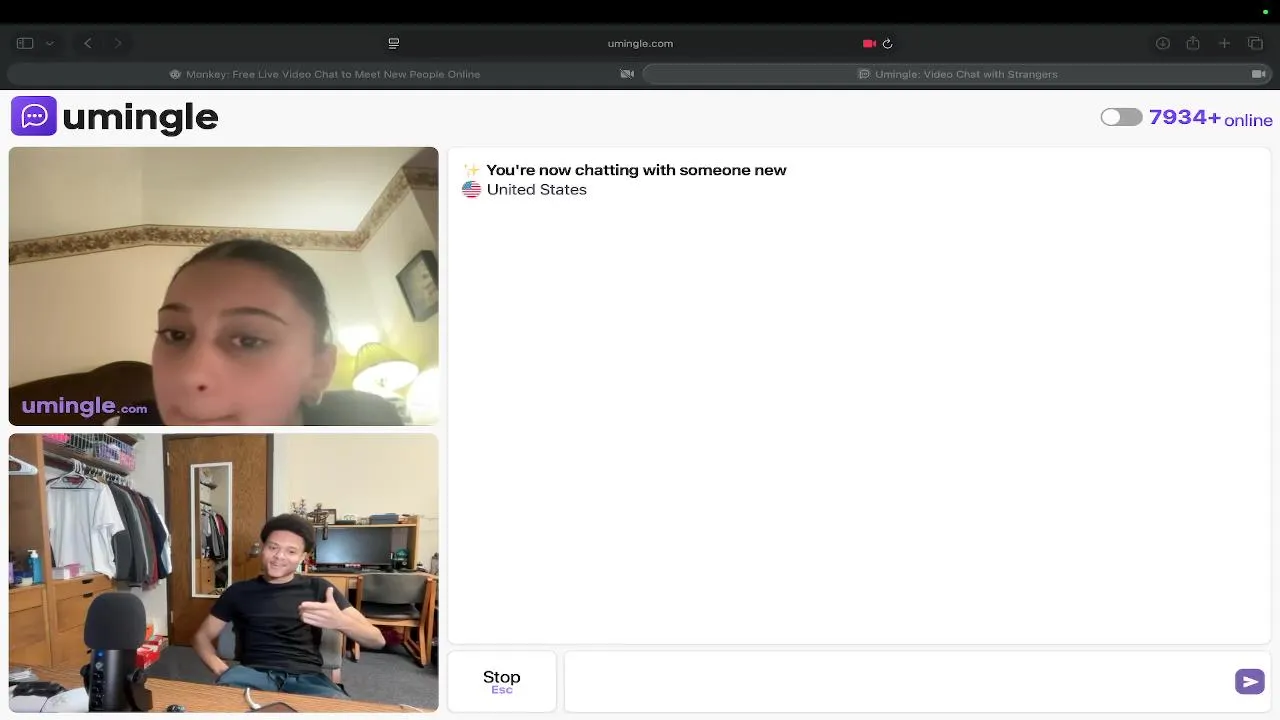Click the United States flag icon
Image resolution: width=1280 pixels, height=720 pixels.
(471, 189)
